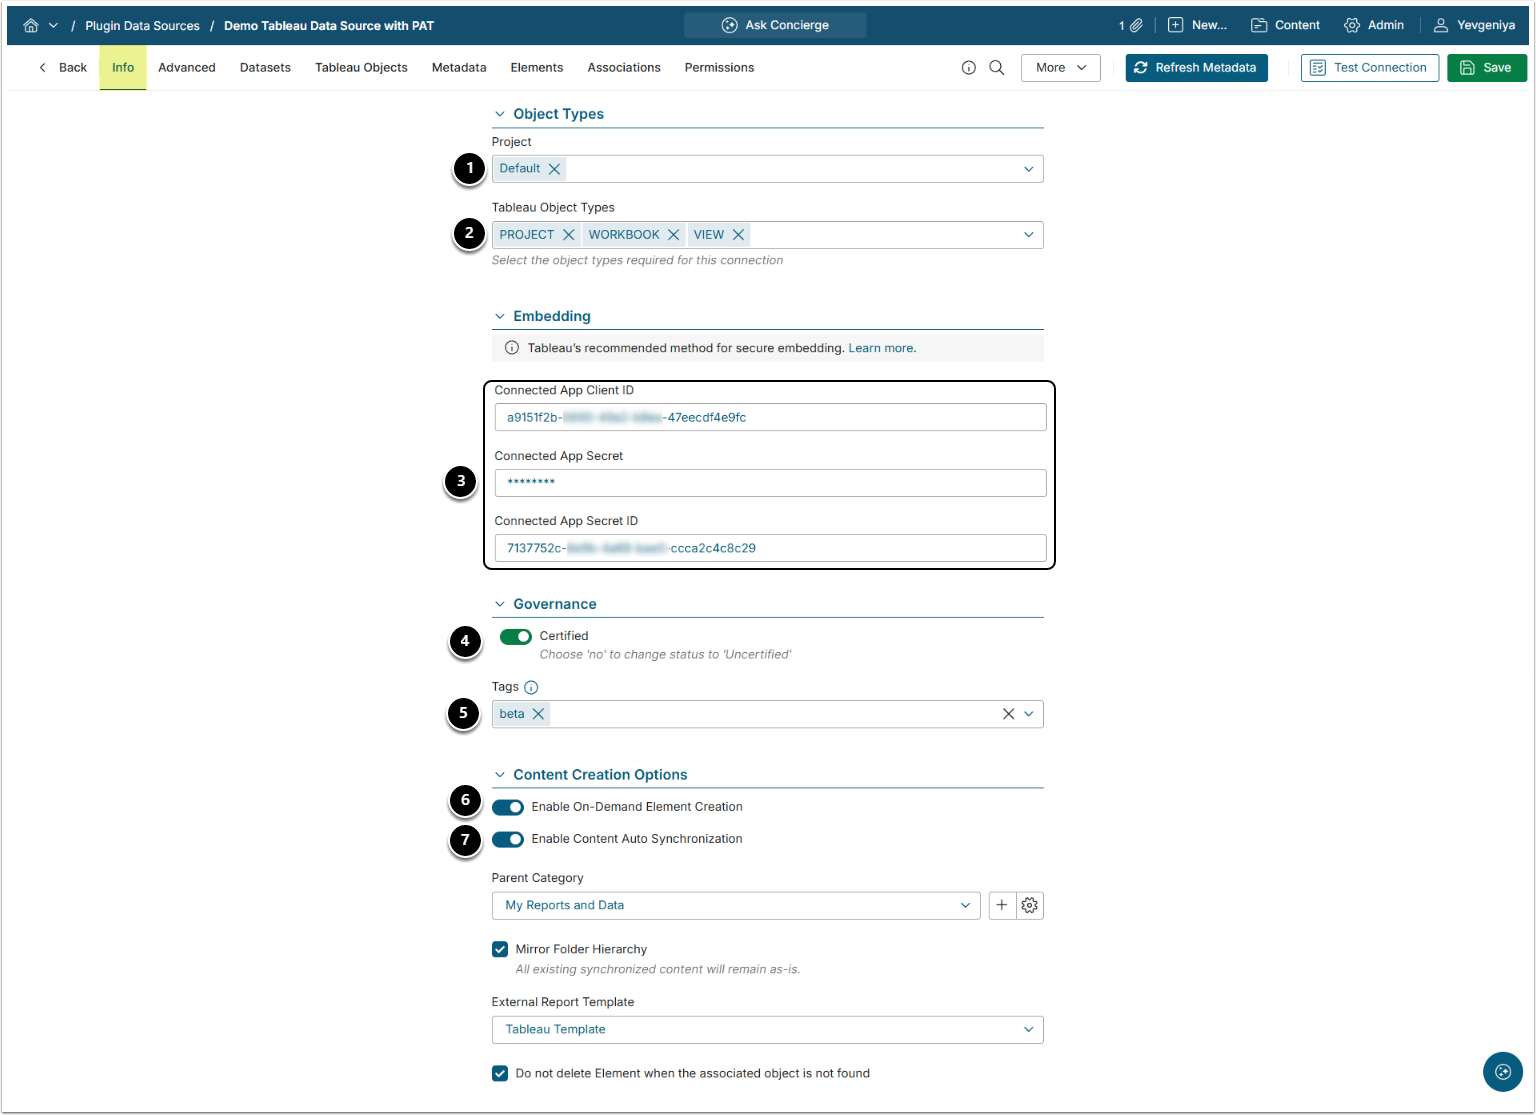Open the Parent Category dropdown
The height and width of the screenshot is (1115, 1536).
tap(736, 906)
